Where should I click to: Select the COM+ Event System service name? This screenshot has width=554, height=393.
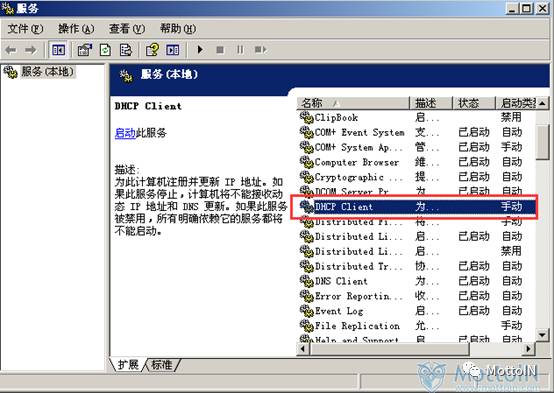(x=359, y=132)
